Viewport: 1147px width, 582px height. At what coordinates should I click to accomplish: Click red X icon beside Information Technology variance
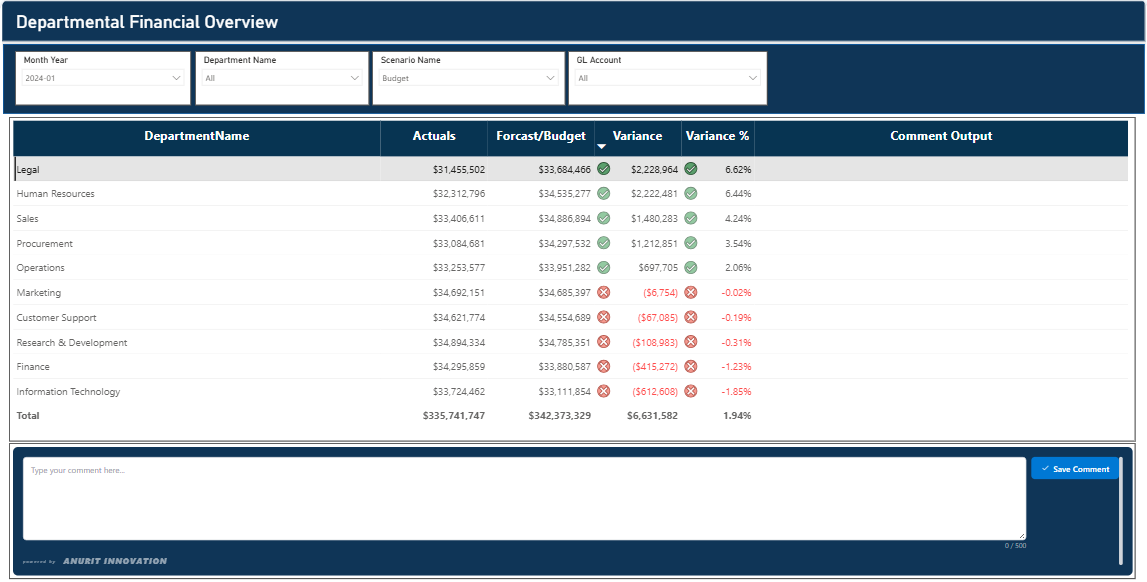tap(603, 391)
